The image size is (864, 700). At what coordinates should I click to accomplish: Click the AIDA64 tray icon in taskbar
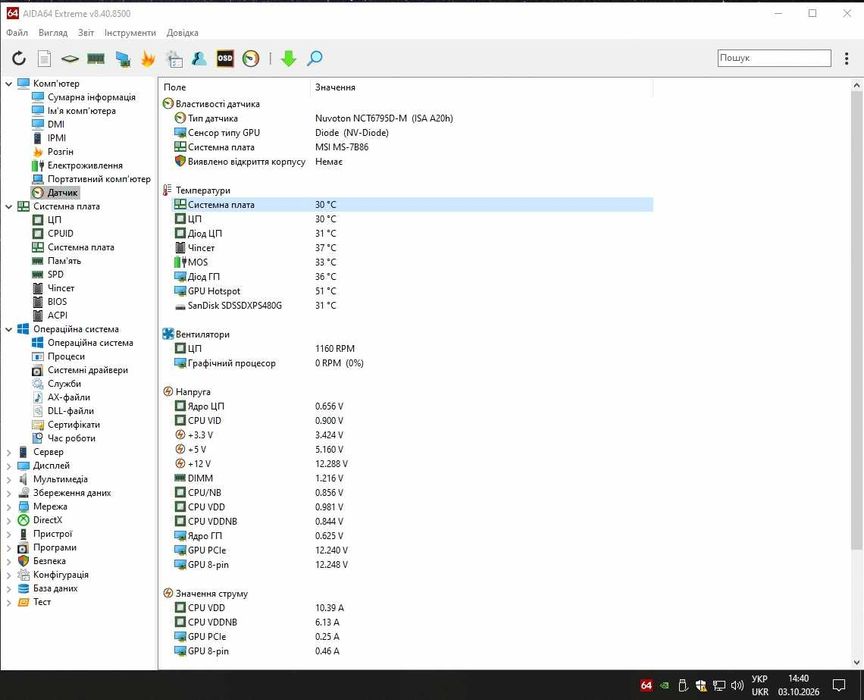646,685
